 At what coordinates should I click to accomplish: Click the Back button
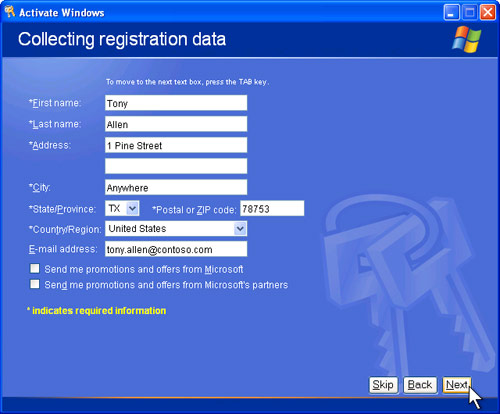click(420, 385)
